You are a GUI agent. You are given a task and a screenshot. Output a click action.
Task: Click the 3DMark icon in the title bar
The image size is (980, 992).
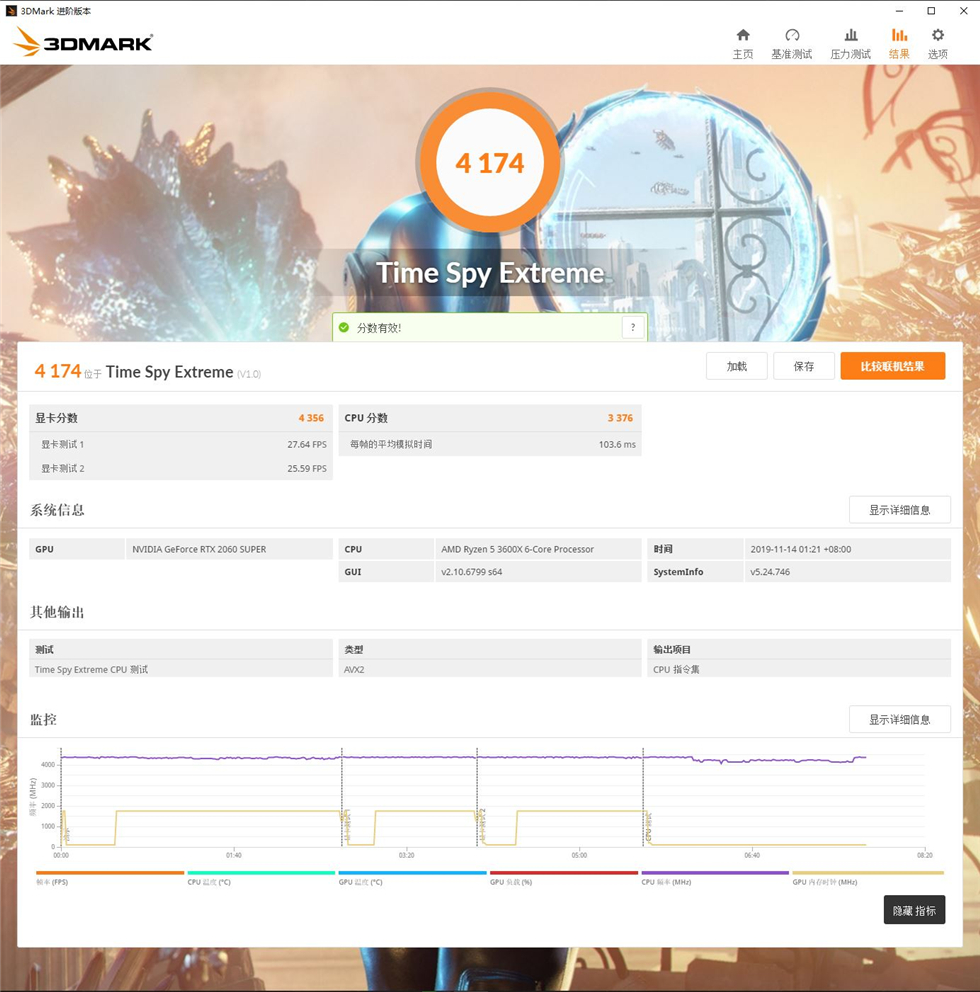[10, 11]
